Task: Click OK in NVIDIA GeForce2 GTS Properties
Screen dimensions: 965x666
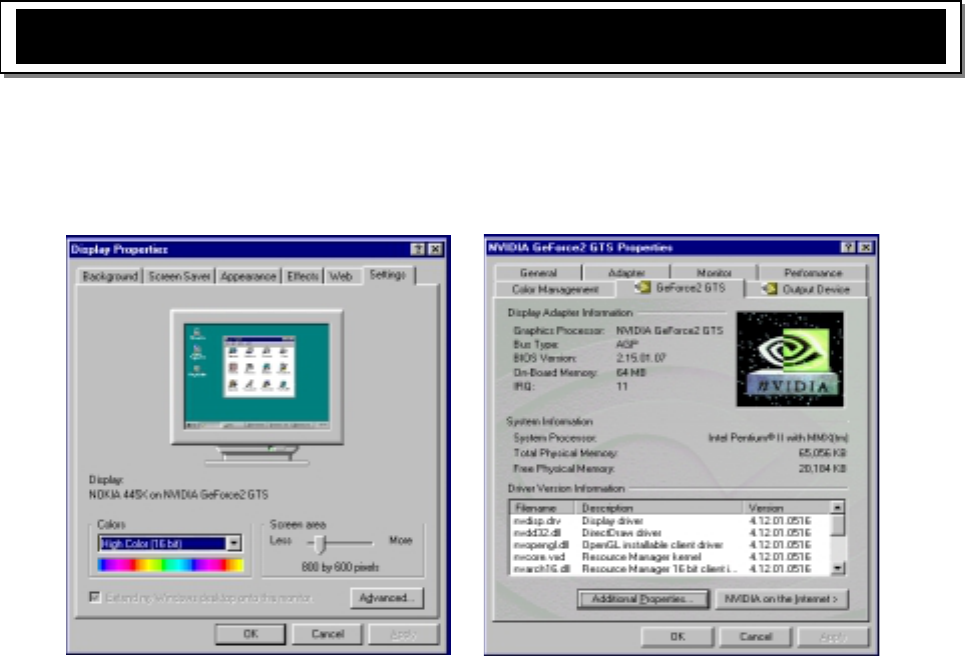Action: click(x=677, y=636)
